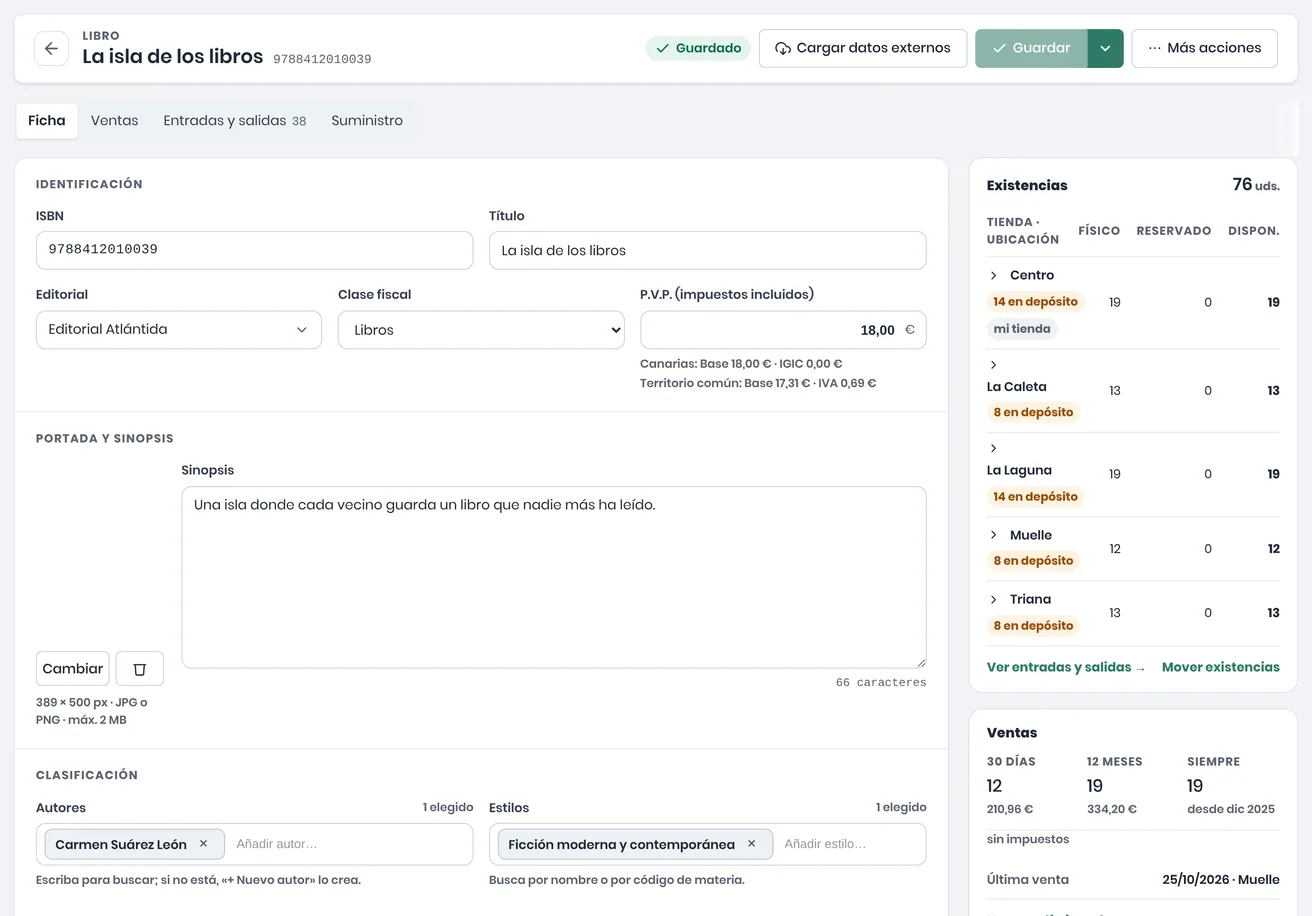This screenshot has height=916, width=1312.
Task: Click into the Sinopsis text area
Action: [x=554, y=577]
